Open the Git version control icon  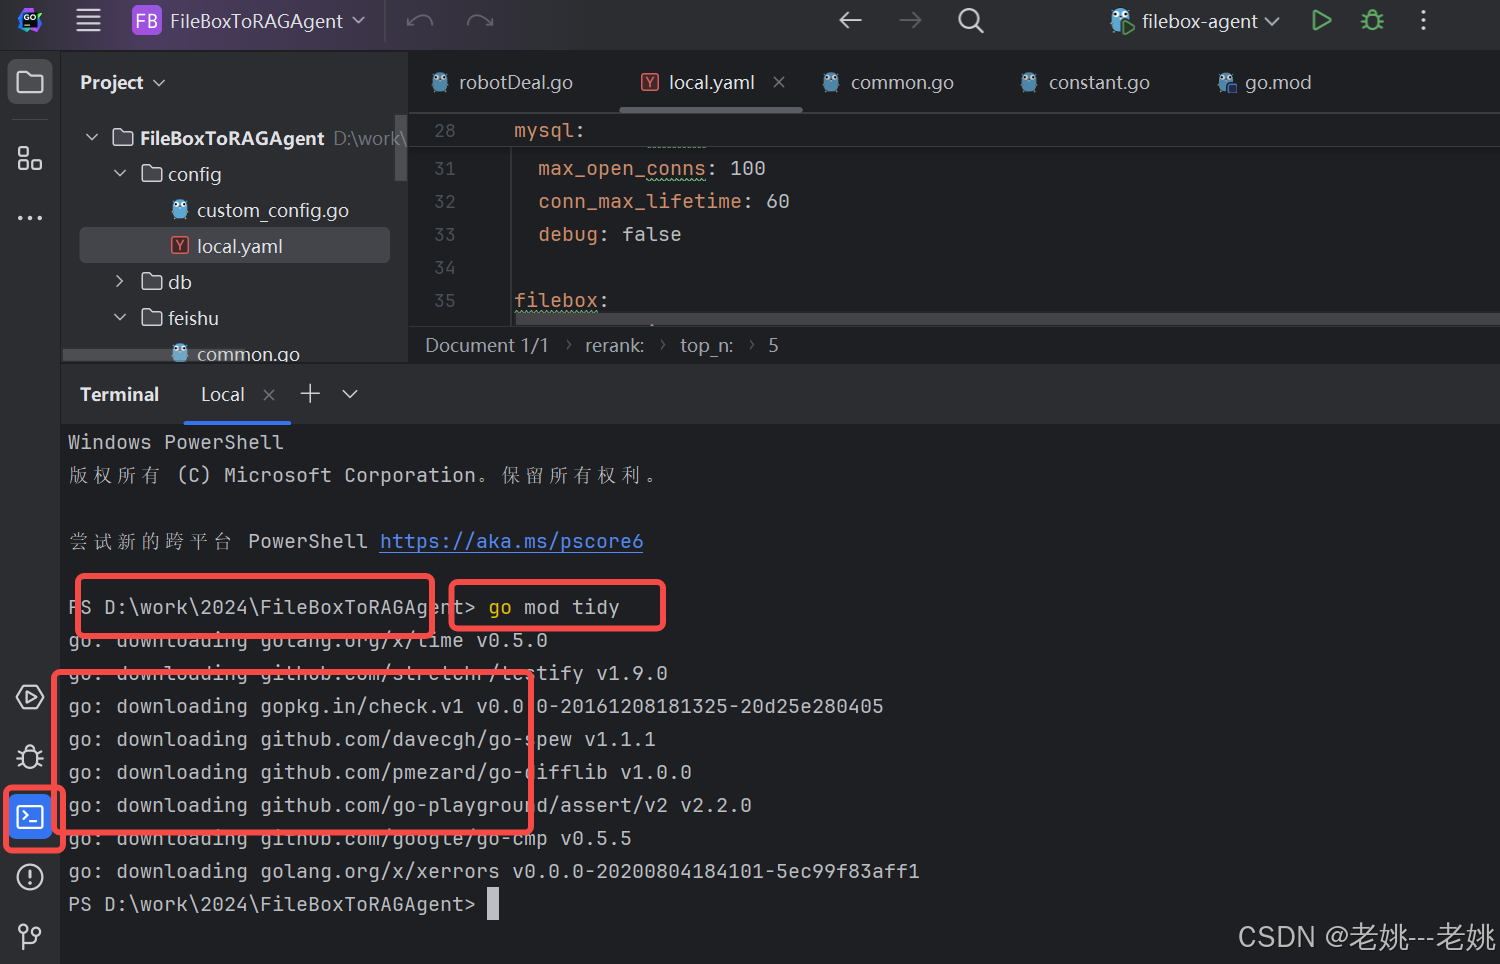click(30, 936)
